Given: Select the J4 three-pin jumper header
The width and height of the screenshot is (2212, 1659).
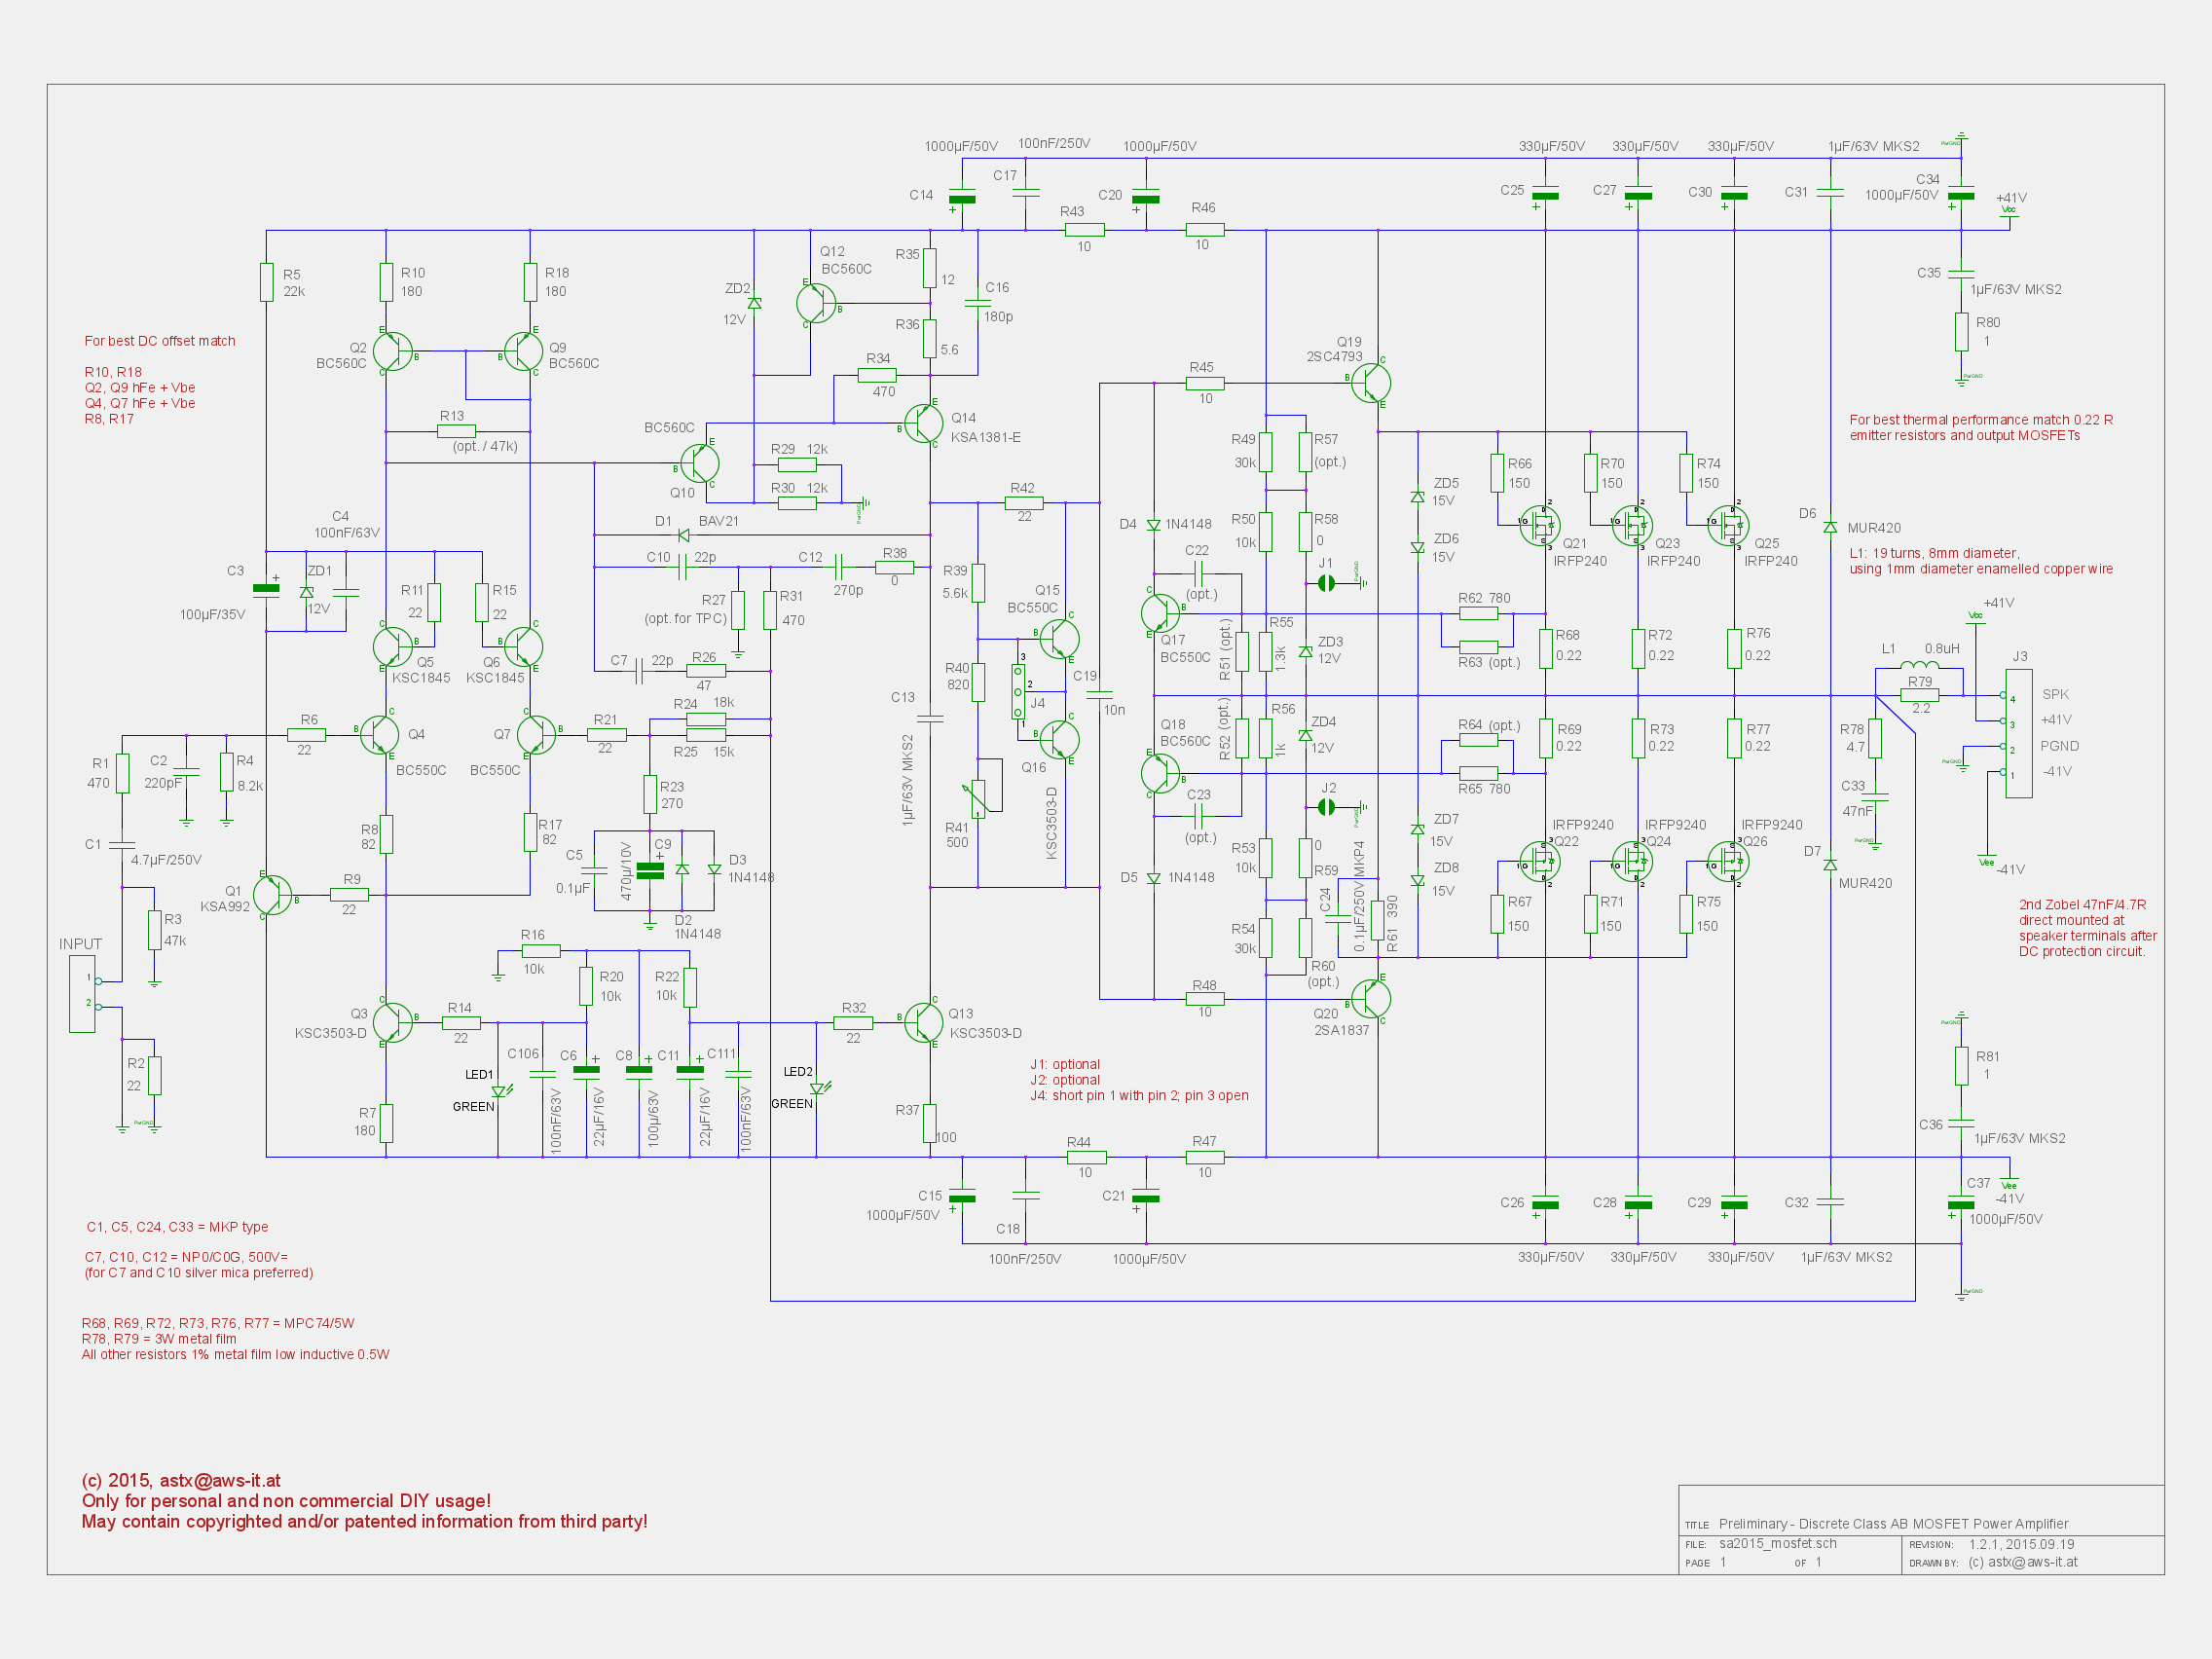Looking at the screenshot, I should pos(1018,691).
